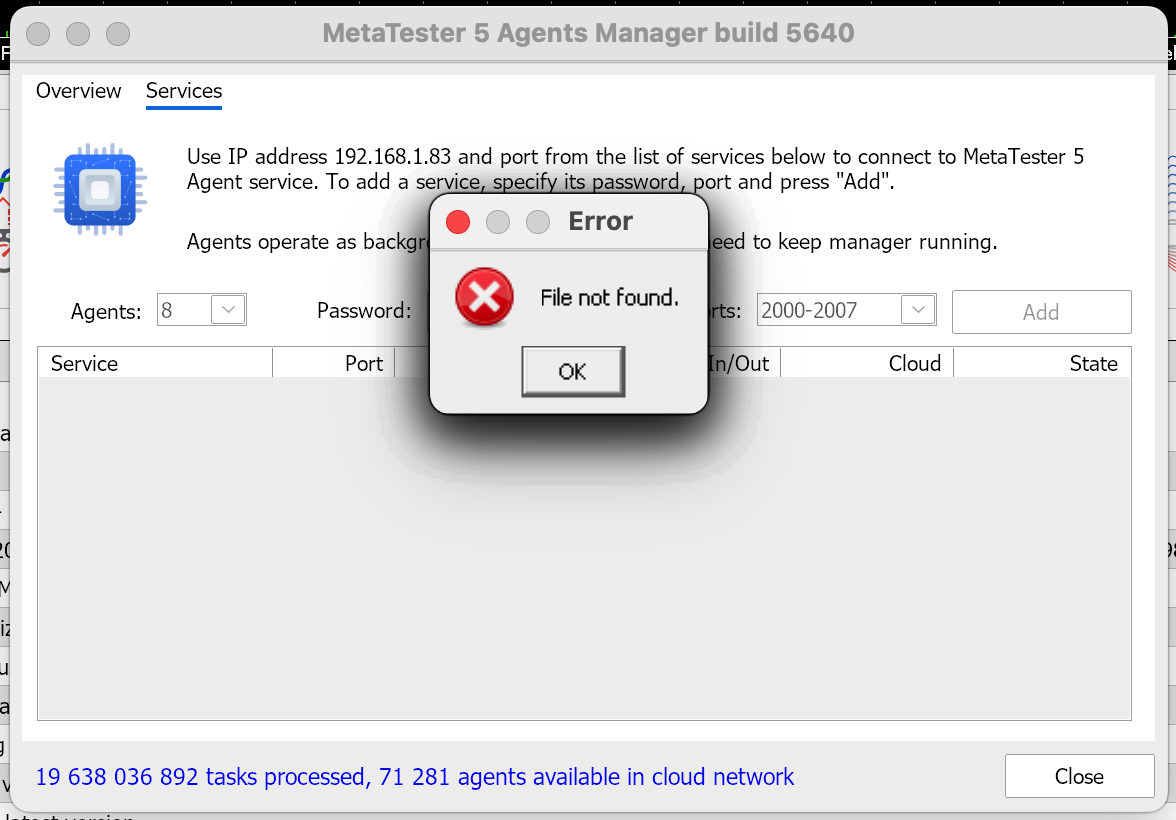The width and height of the screenshot is (1176, 820).
Task: Click the In/Out column header
Action: tap(740, 363)
